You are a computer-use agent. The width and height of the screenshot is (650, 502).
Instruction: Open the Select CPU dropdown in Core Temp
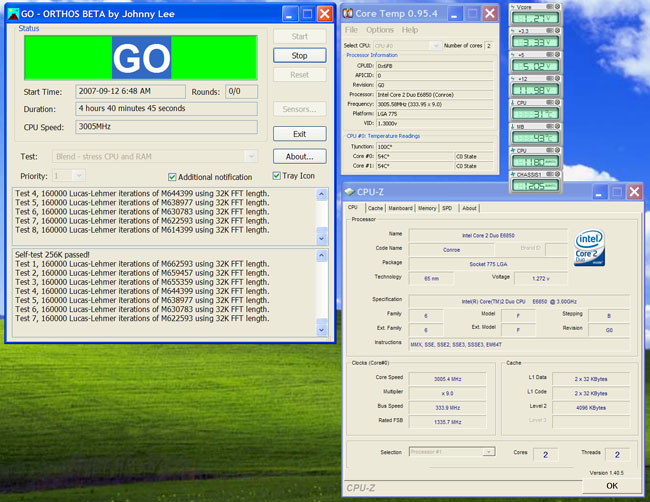(436, 46)
